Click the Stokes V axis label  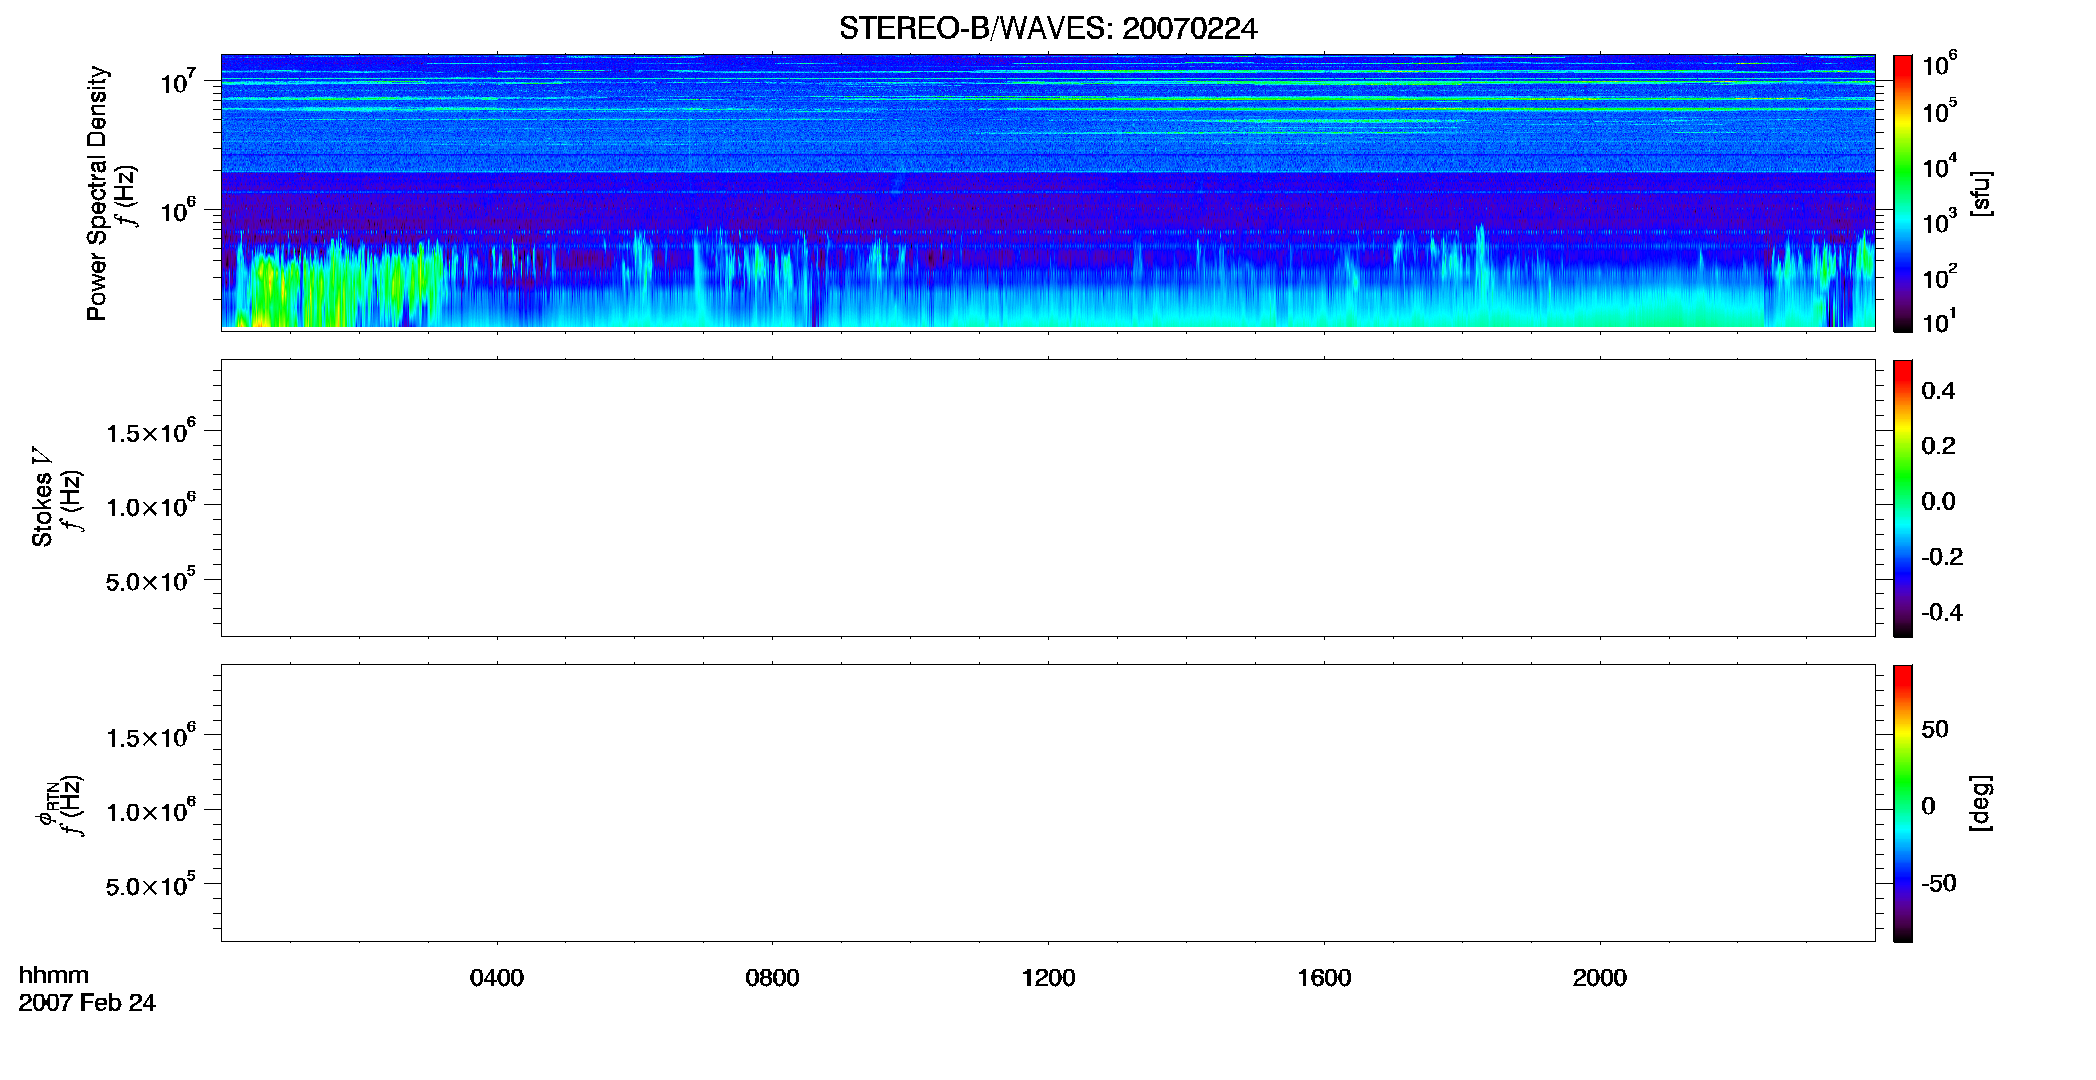tap(42, 497)
